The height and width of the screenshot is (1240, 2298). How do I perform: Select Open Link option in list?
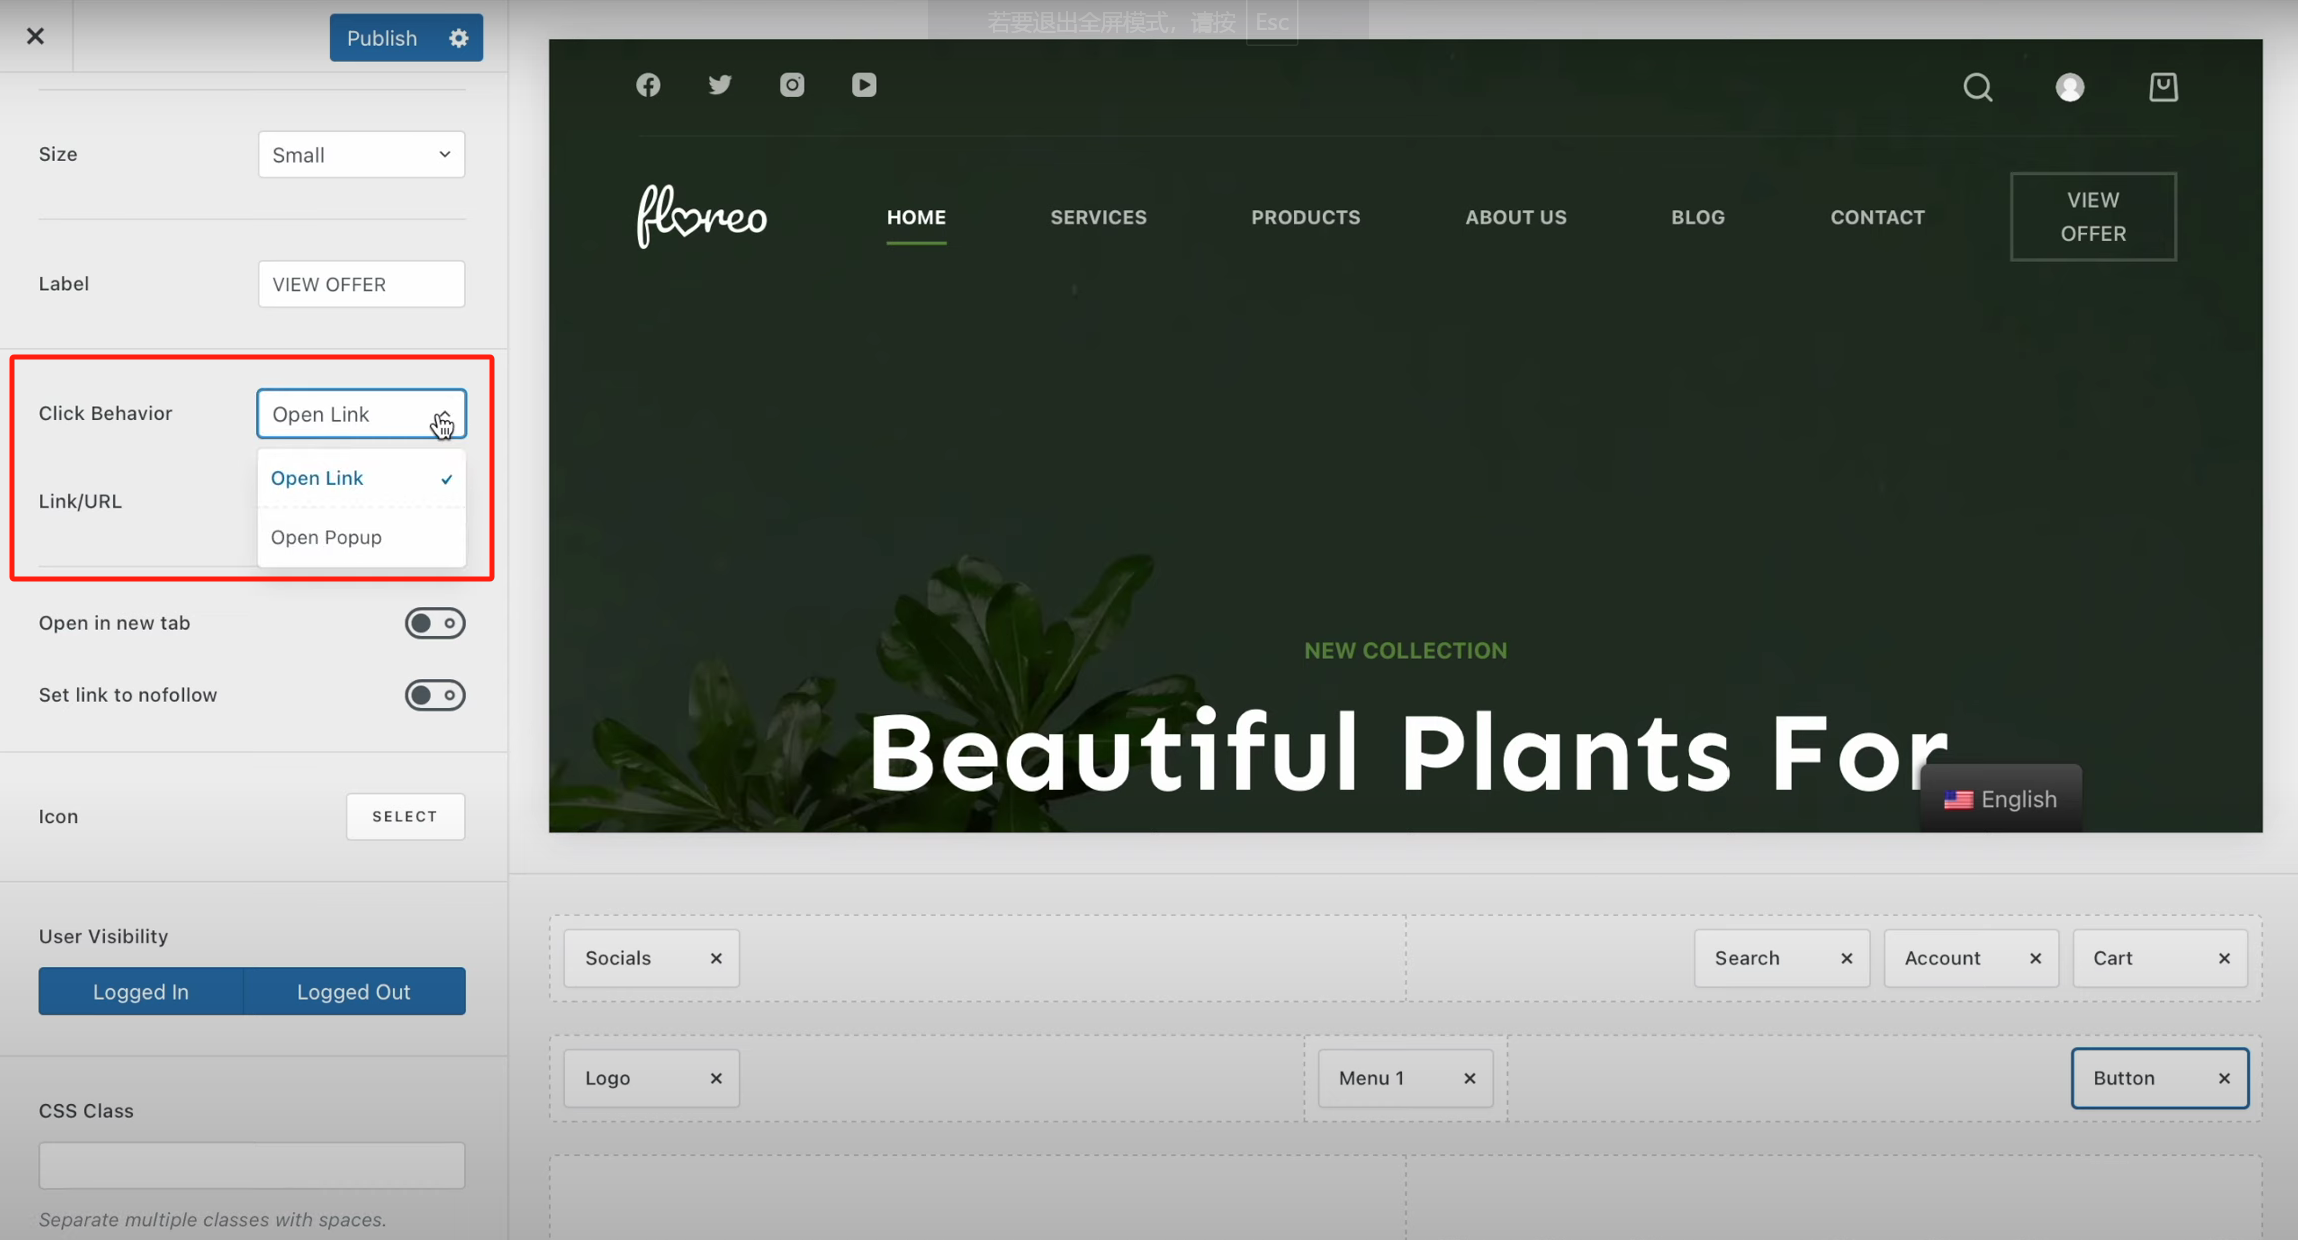(x=317, y=478)
